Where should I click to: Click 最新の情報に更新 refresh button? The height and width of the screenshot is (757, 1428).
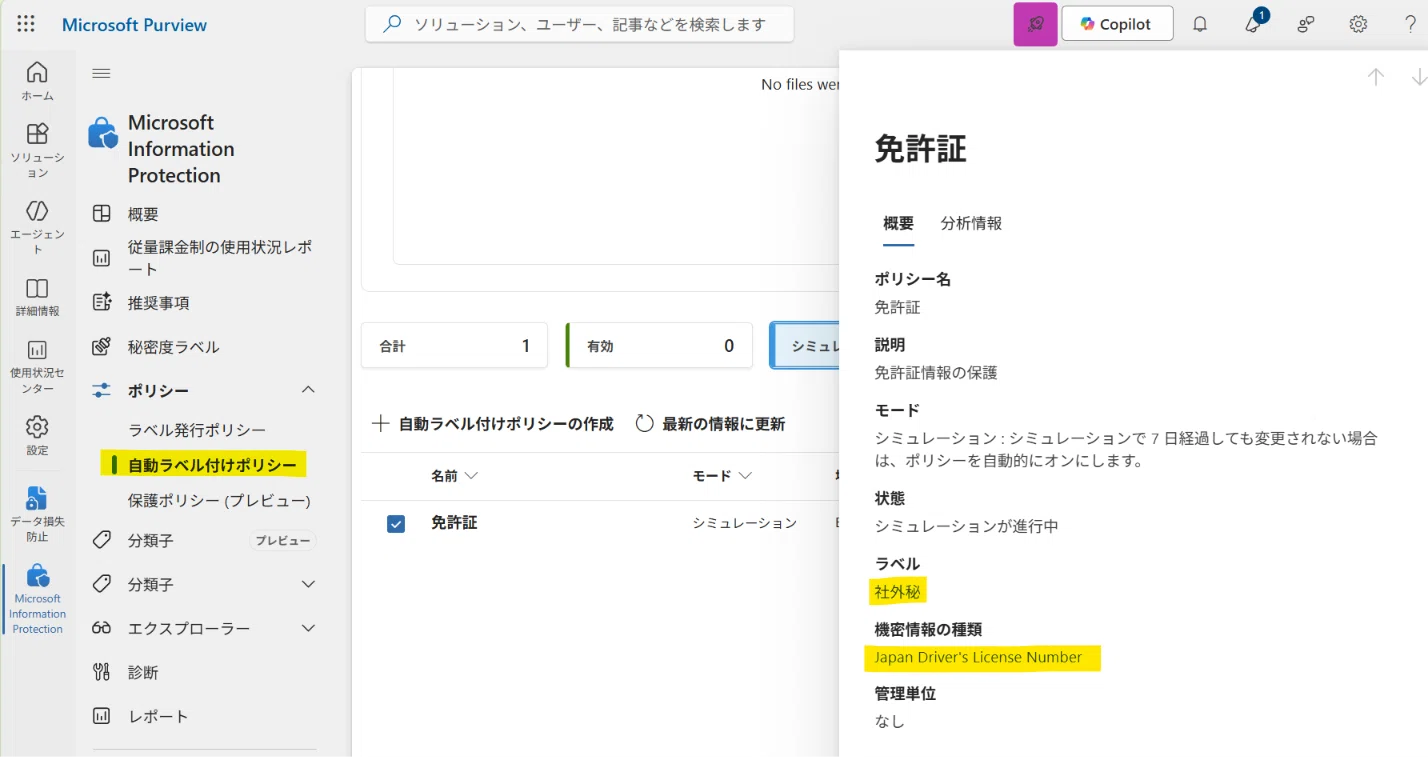[710, 424]
